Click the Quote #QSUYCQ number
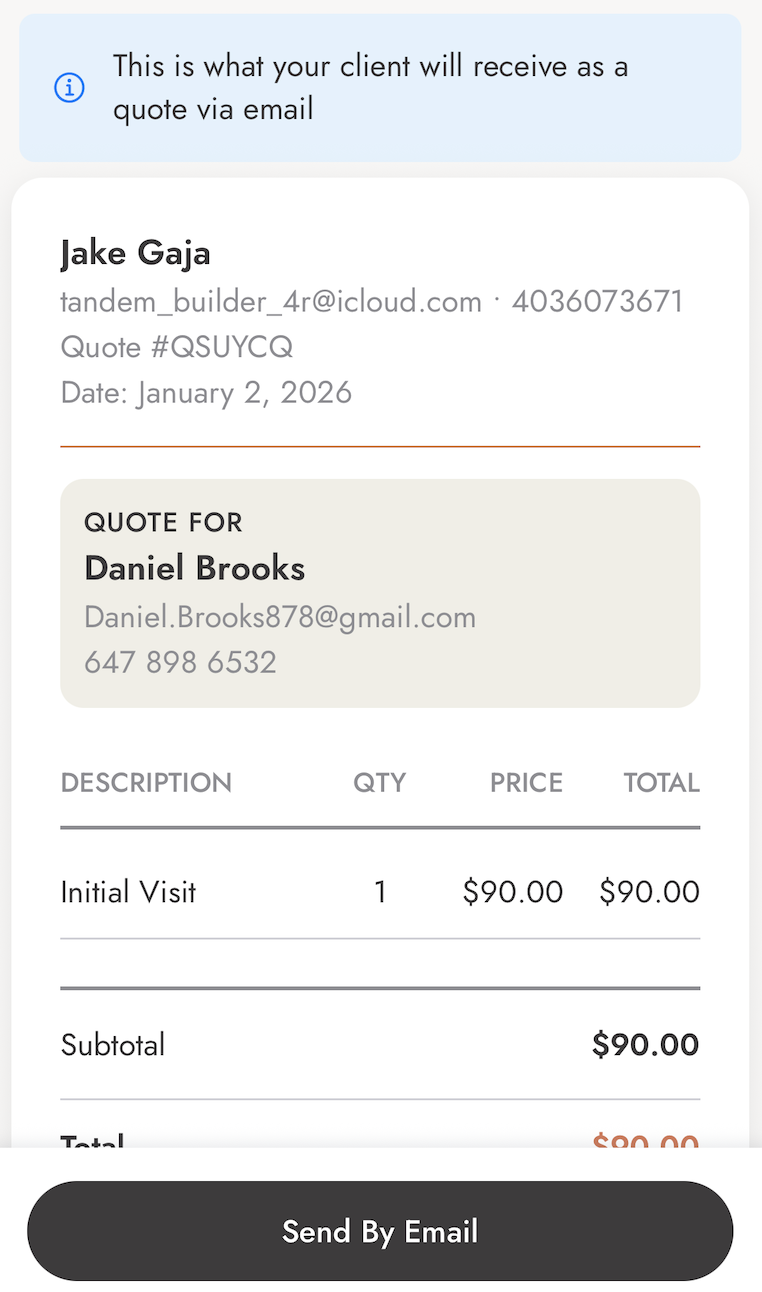The image size is (762, 1292). coord(177,347)
